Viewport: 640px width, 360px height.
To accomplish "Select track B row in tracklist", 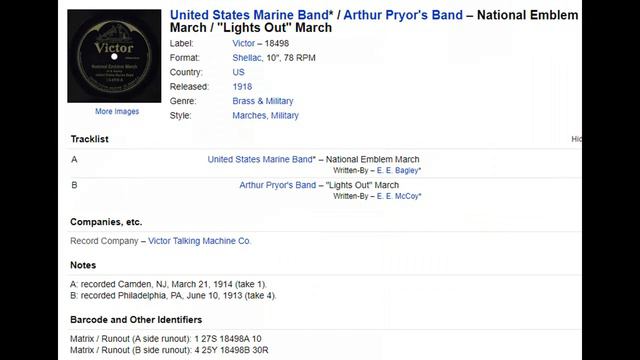I will pos(324,190).
